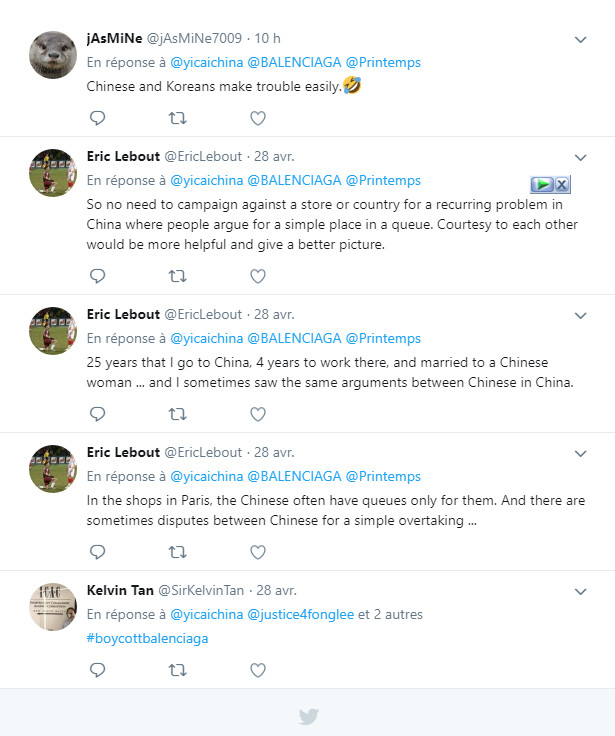Screen dimensions: 615x736
Task: Retweet Kelvin Tan's #boycottbalenciaga tweet
Action: coord(177,670)
